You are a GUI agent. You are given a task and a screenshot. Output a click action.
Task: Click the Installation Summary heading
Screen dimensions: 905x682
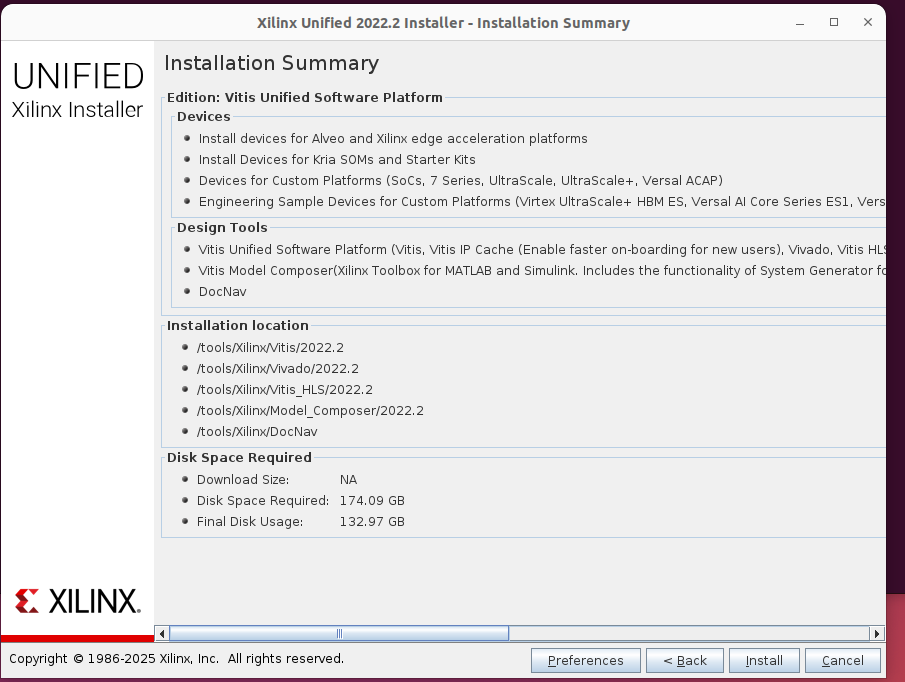click(271, 63)
